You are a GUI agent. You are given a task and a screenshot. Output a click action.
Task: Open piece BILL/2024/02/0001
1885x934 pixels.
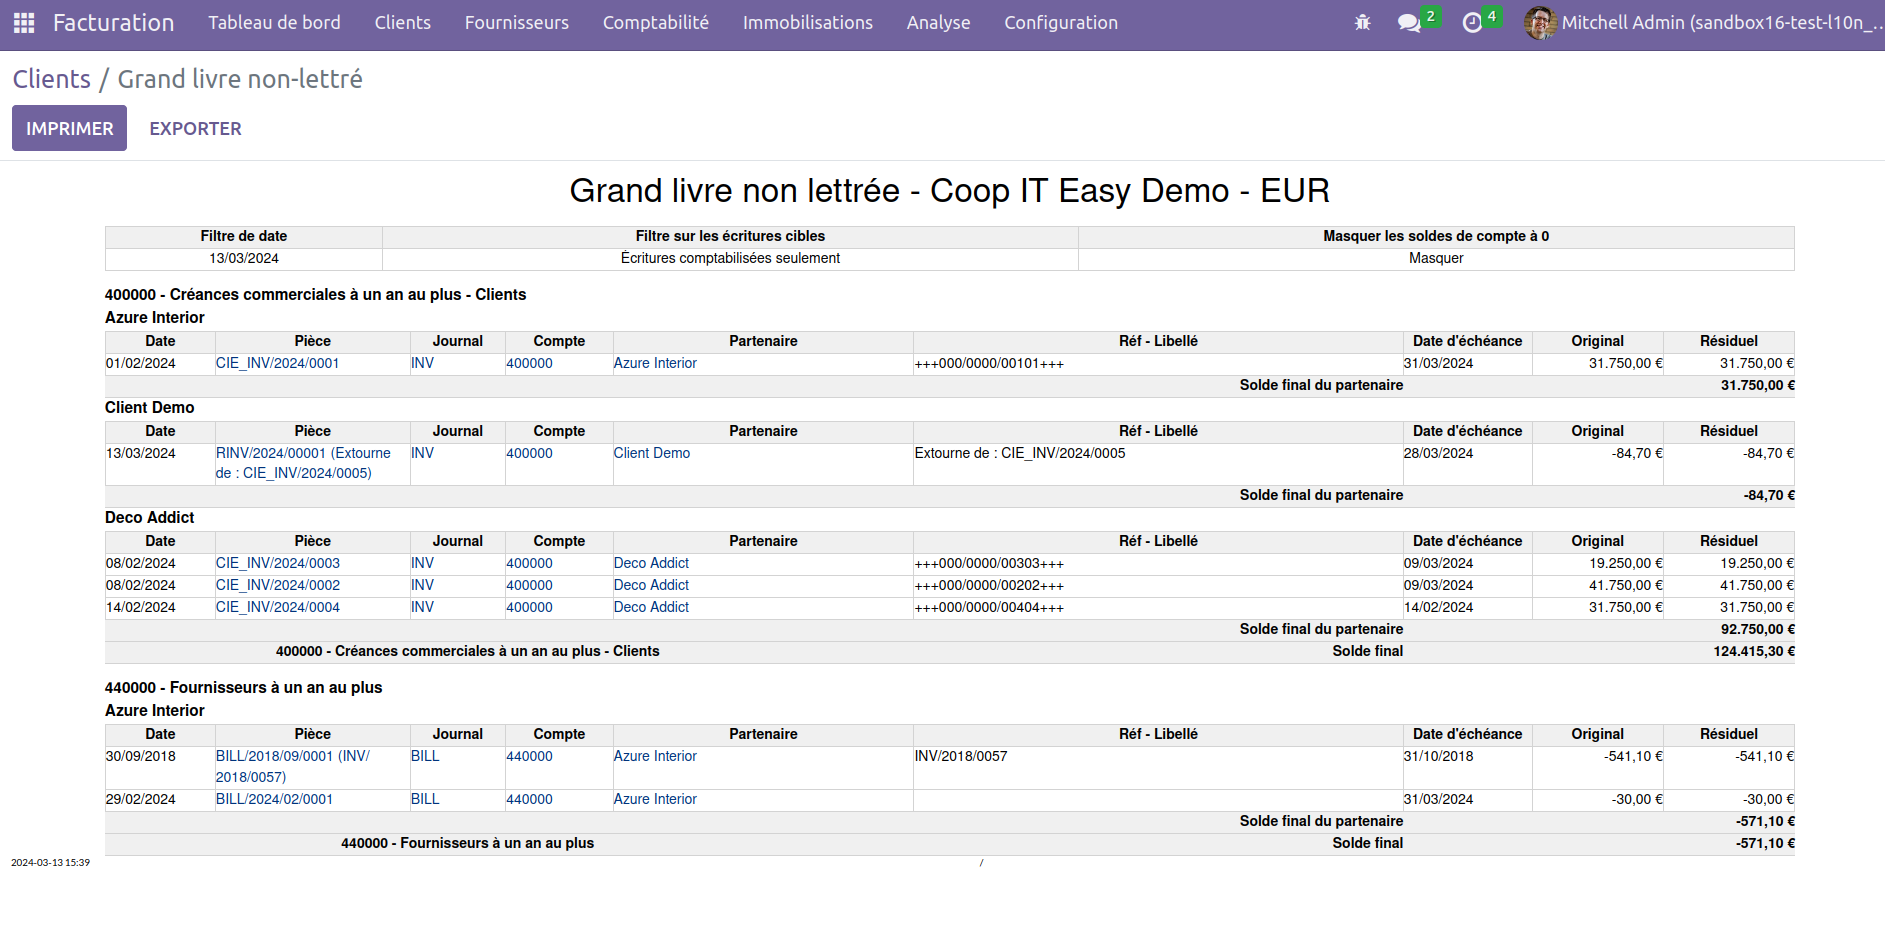(x=274, y=799)
